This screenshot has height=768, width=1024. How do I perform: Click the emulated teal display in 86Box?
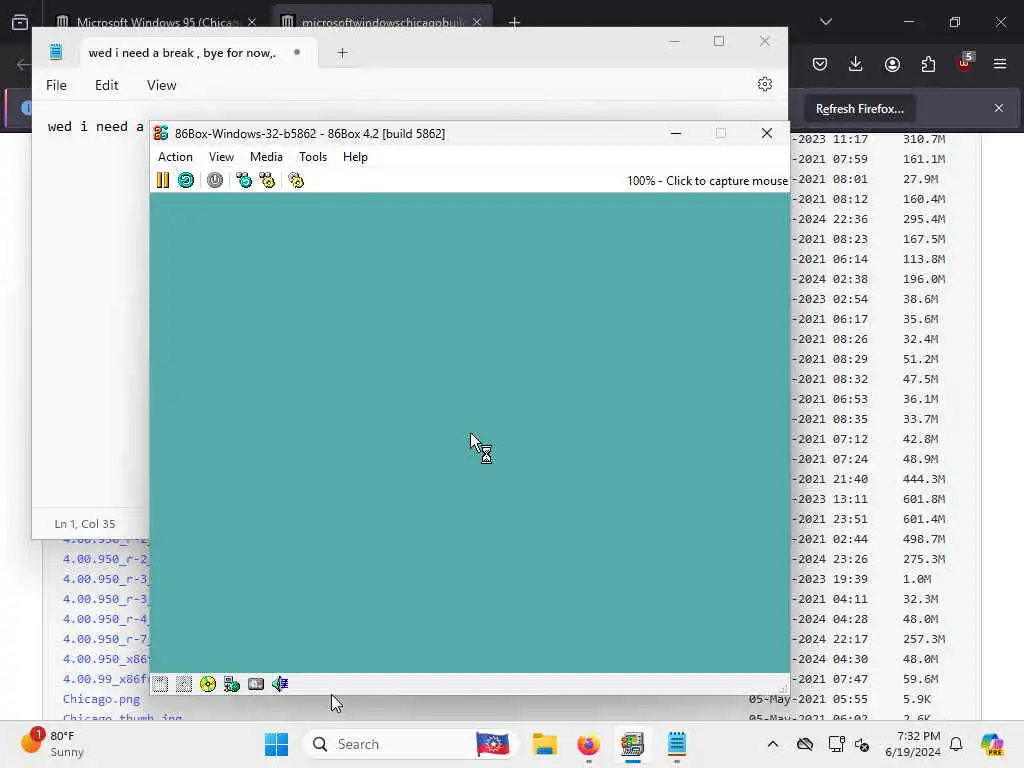pyautogui.click(x=470, y=432)
